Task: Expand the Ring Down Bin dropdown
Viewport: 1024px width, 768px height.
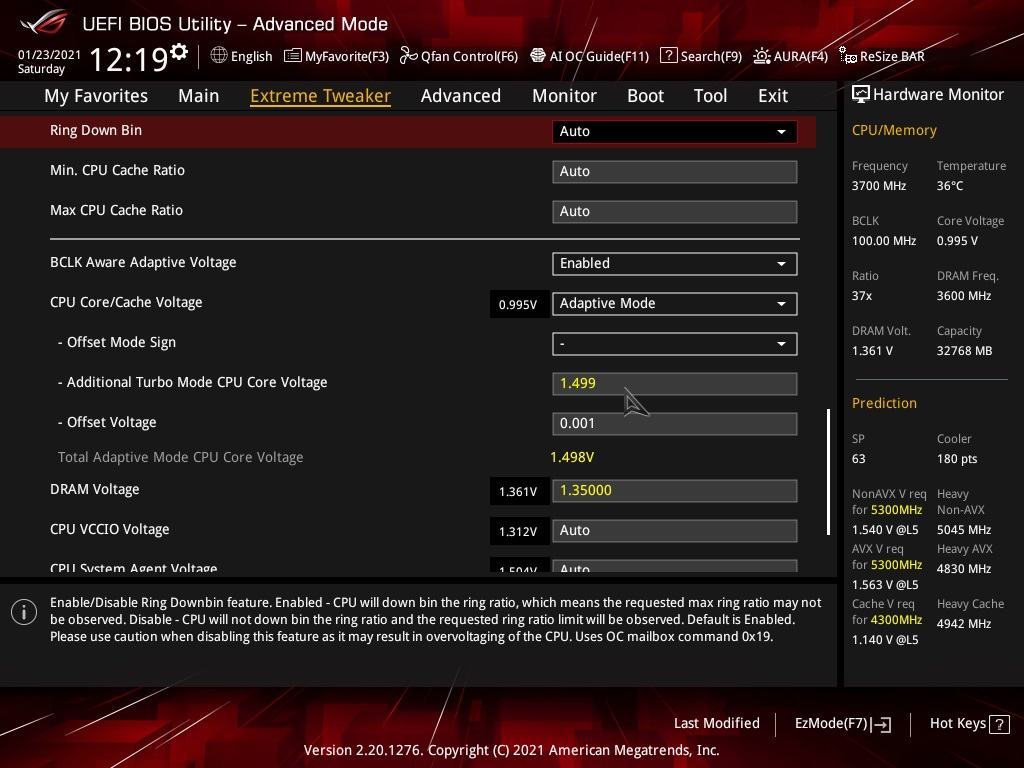Action: tap(675, 131)
